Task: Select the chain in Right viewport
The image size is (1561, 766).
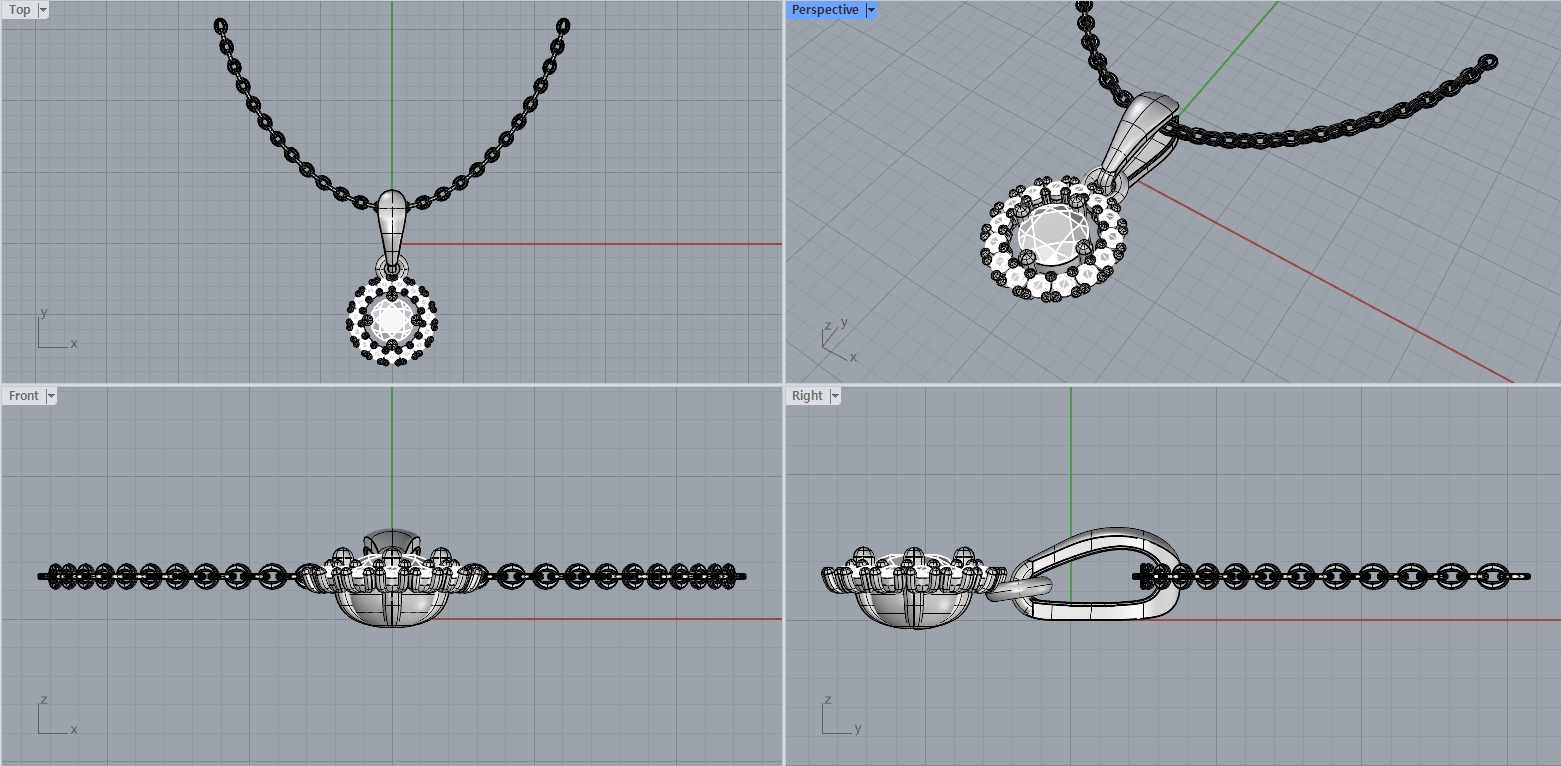Action: pyautogui.click(x=1332, y=576)
